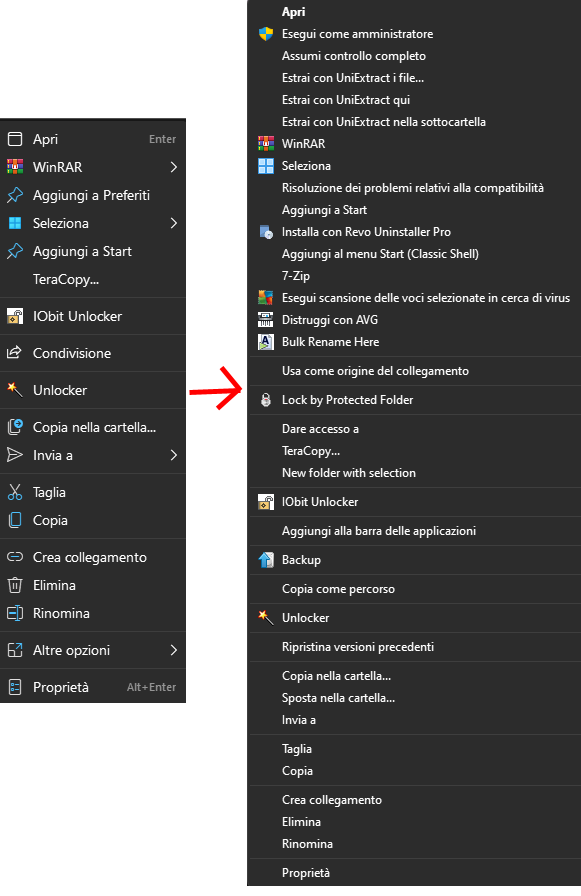Click pin icon beside Aggiungi a Preferiti
The height and width of the screenshot is (896, 581).
(15, 195)
